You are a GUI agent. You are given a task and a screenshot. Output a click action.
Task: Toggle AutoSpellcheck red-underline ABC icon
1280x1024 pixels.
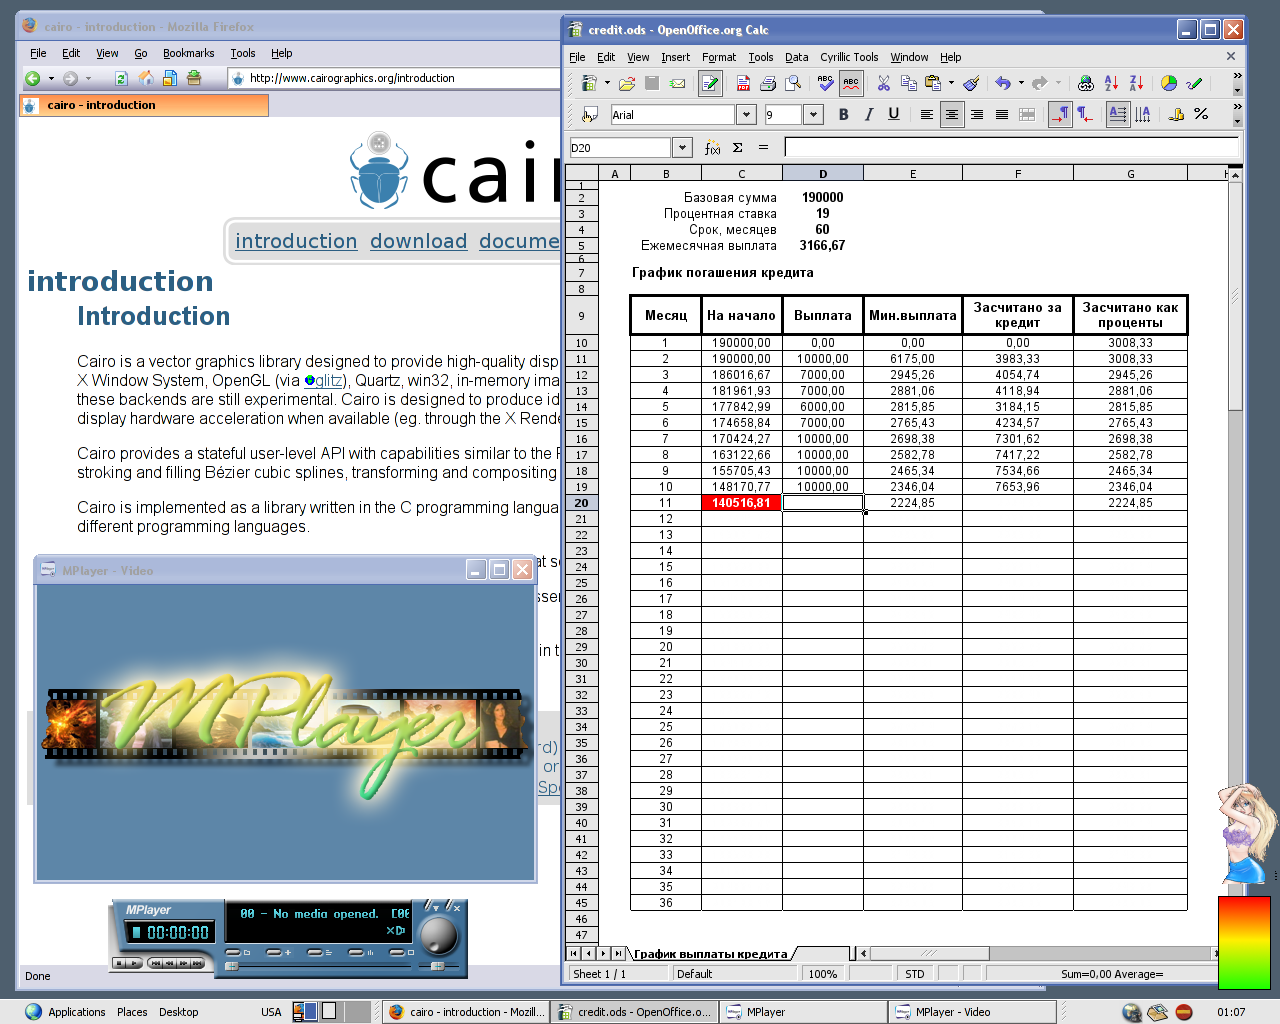tap(851, 84)
